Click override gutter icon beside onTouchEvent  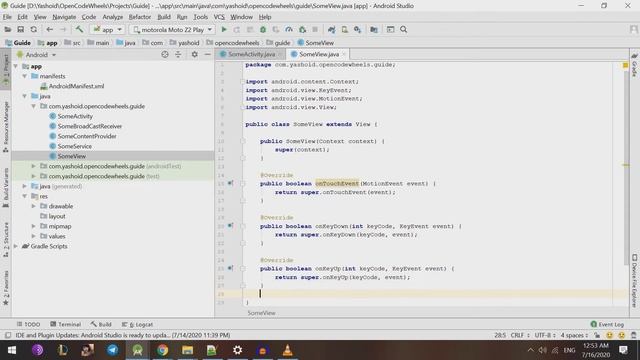point(230,183)
